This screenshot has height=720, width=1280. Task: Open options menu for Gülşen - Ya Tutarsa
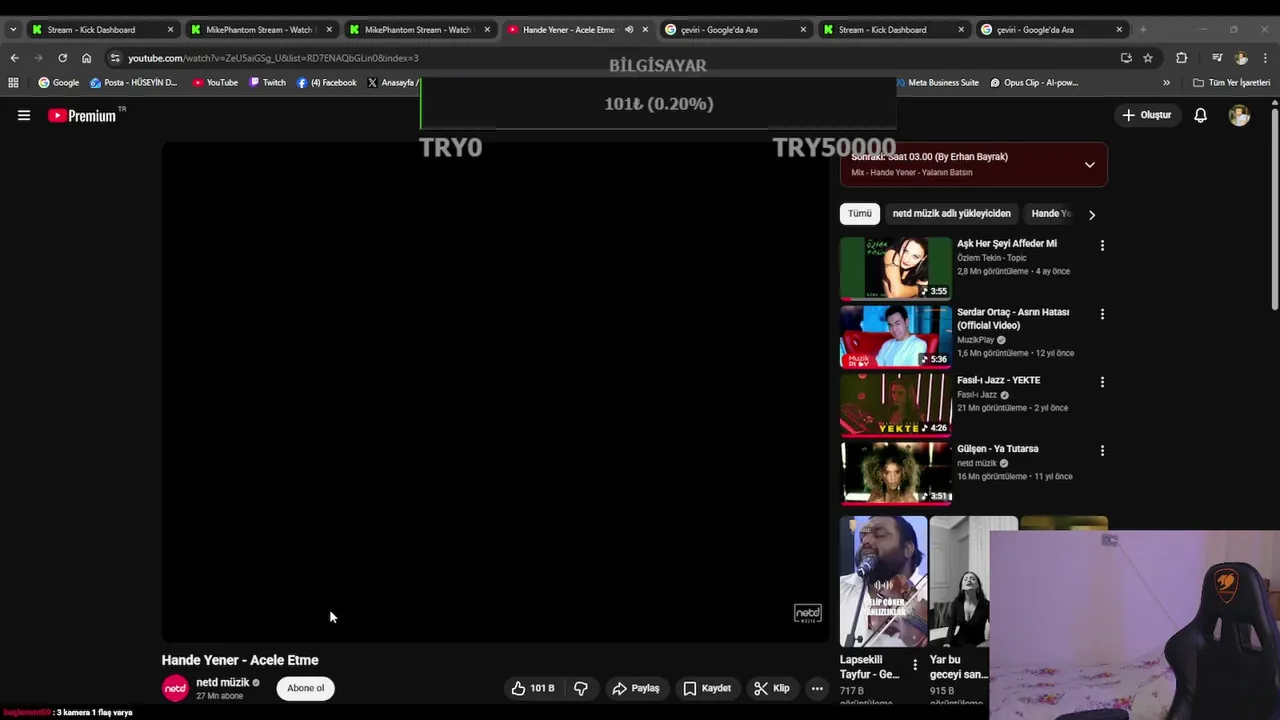[x=1102, y=451]
